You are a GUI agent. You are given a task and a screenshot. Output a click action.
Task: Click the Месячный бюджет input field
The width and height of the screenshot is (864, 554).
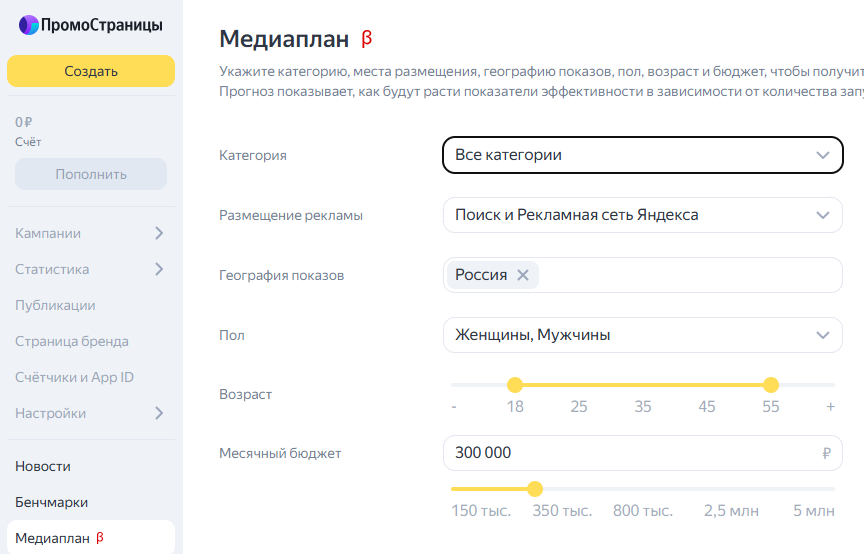(642, 453)
